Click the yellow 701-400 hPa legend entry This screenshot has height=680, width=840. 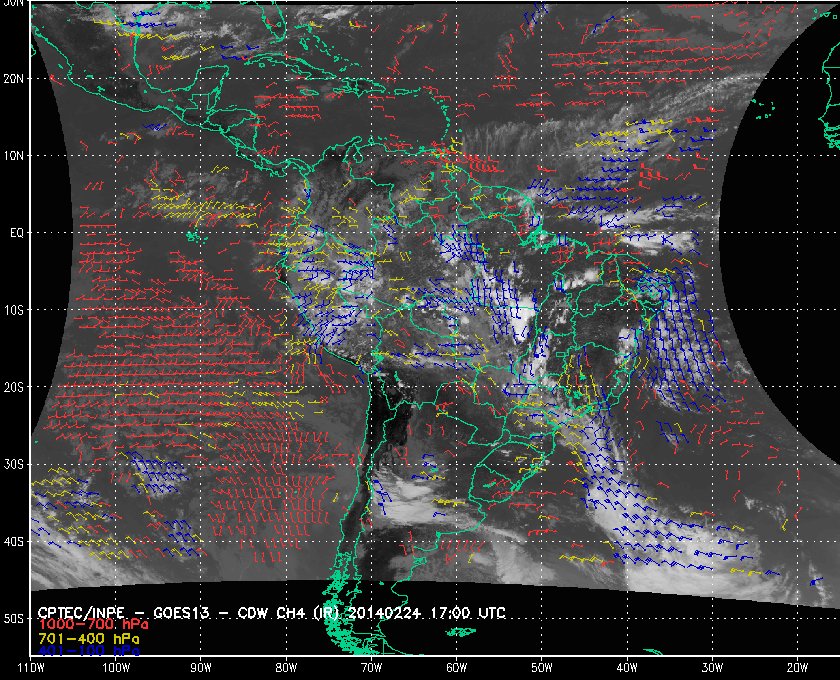point(88,639)
